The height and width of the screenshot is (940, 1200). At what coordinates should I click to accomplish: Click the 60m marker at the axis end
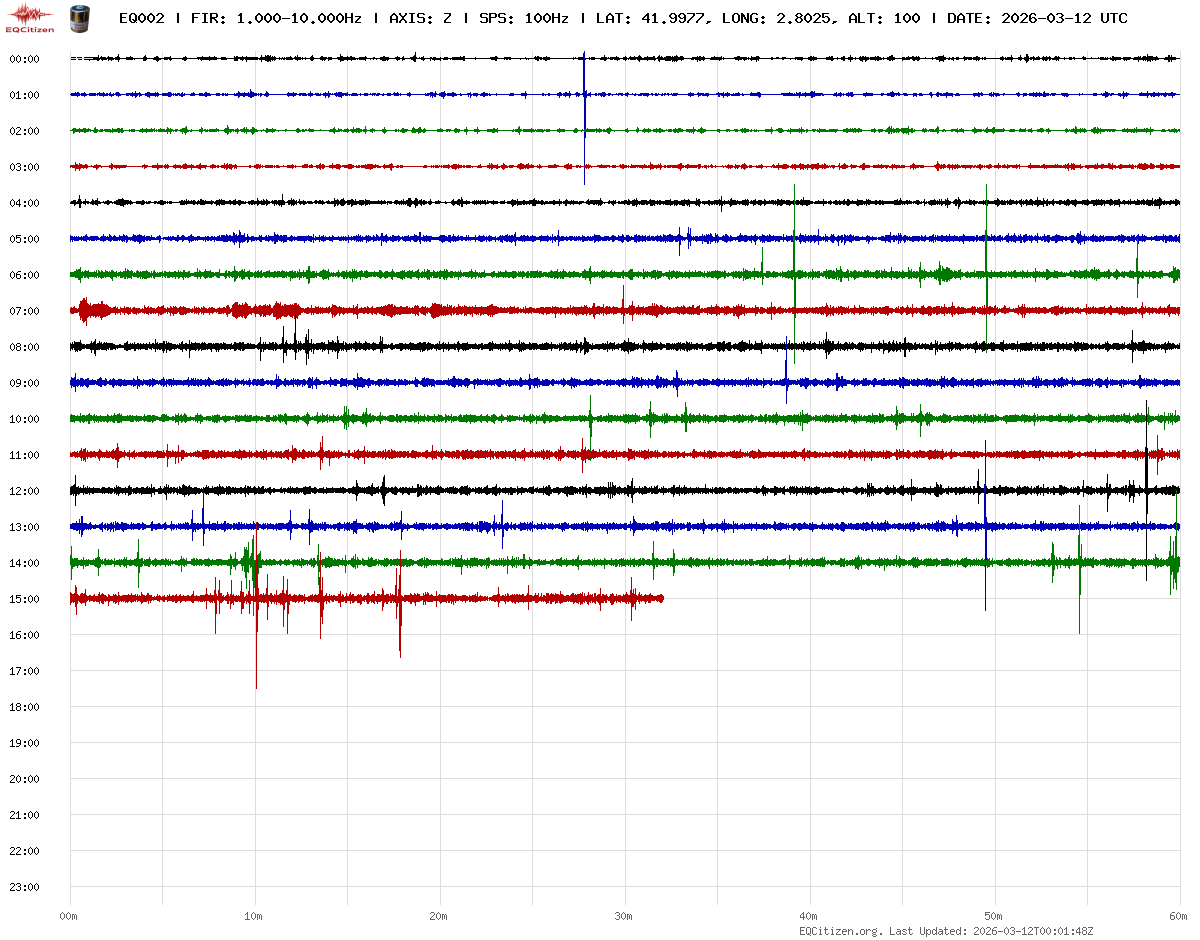point(1178,916)
